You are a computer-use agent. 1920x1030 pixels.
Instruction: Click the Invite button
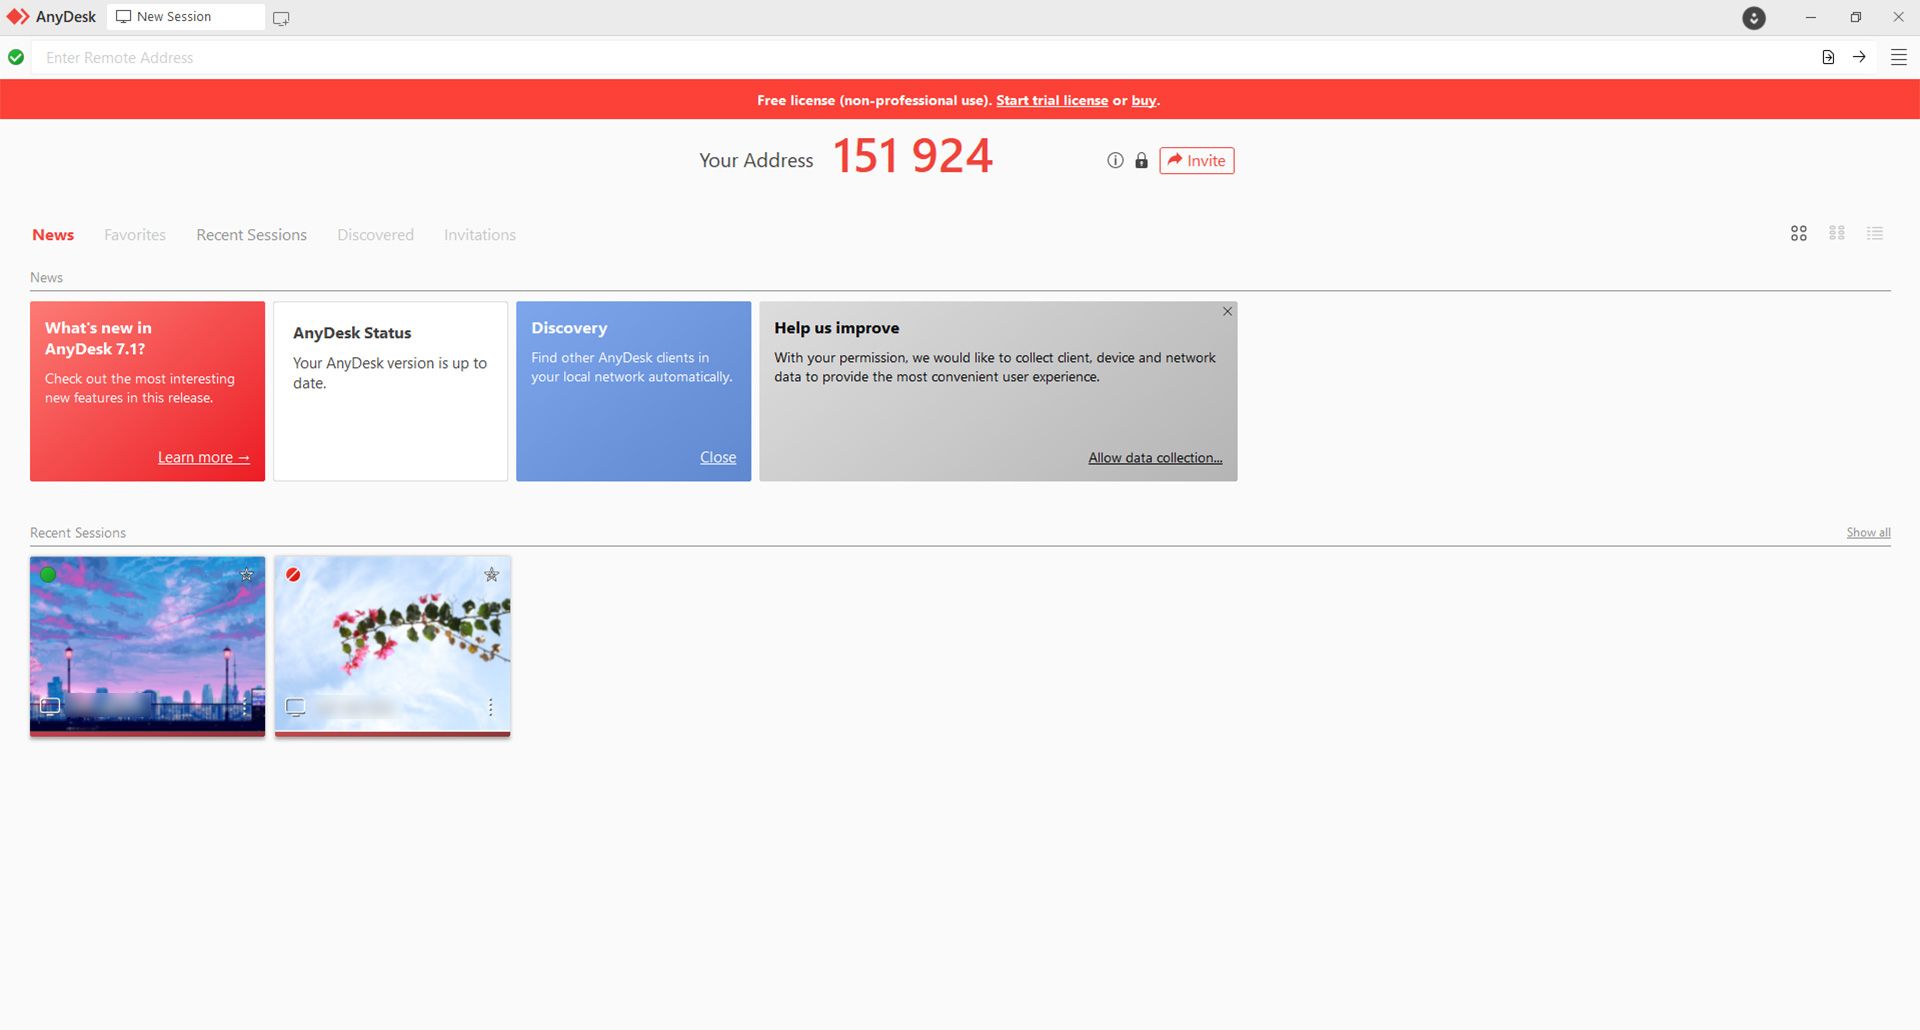click(1196, 160)
